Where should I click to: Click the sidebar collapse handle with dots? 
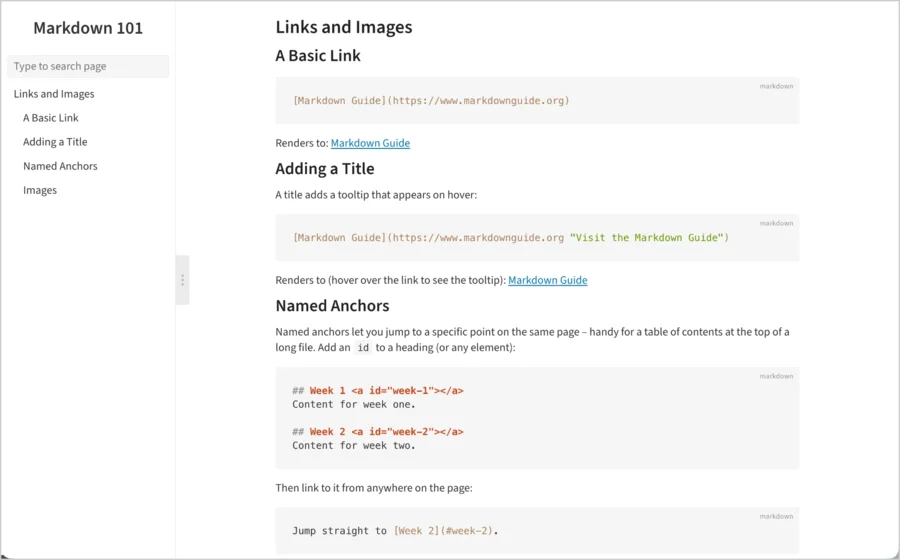183,280
